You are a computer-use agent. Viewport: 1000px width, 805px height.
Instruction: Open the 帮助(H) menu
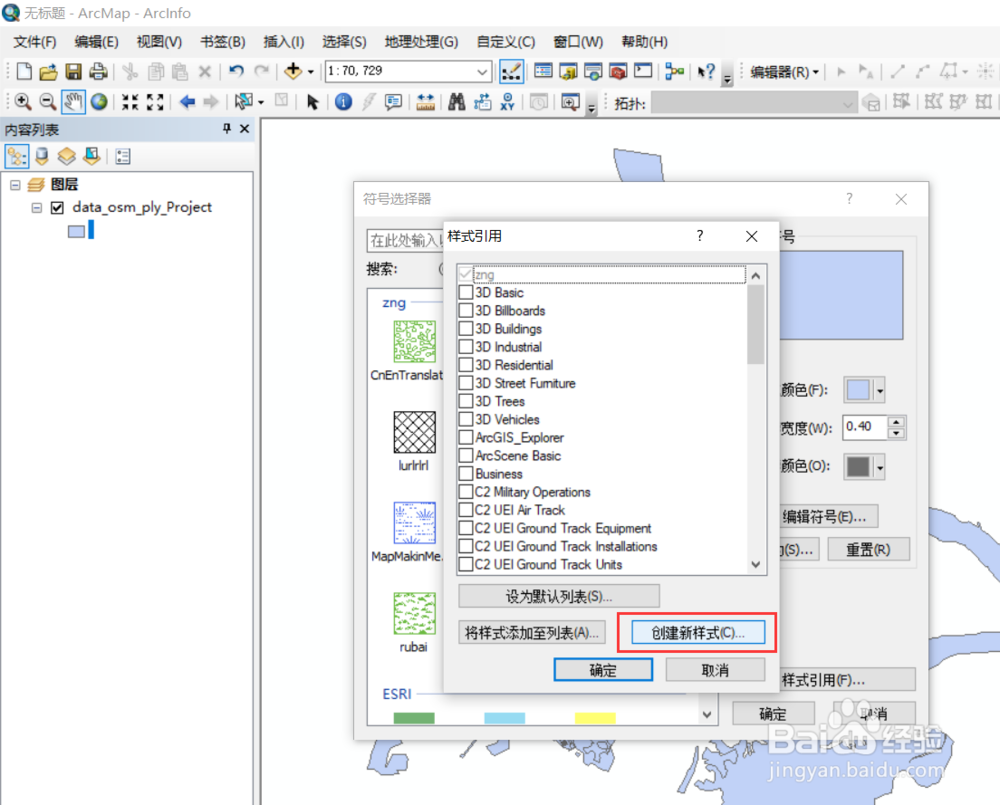pos(644,42)
